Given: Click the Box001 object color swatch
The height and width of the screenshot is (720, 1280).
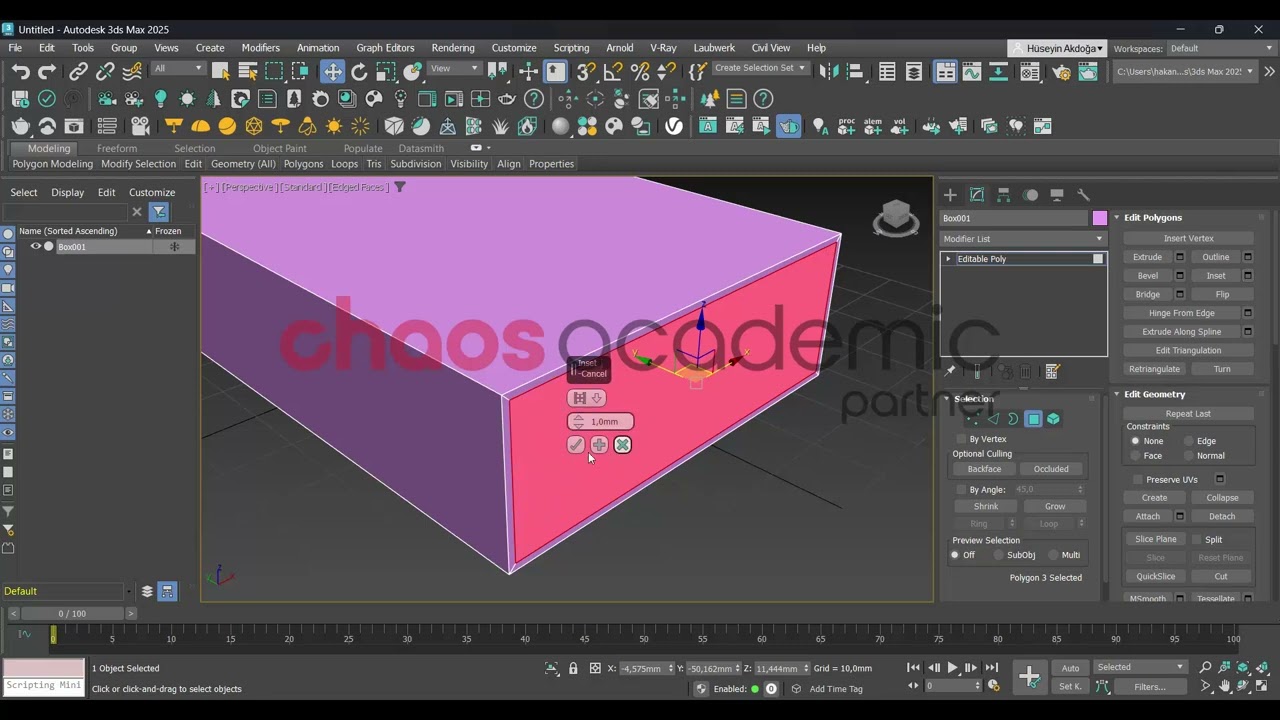Looking at the screenshot, I should [1100, 218].
